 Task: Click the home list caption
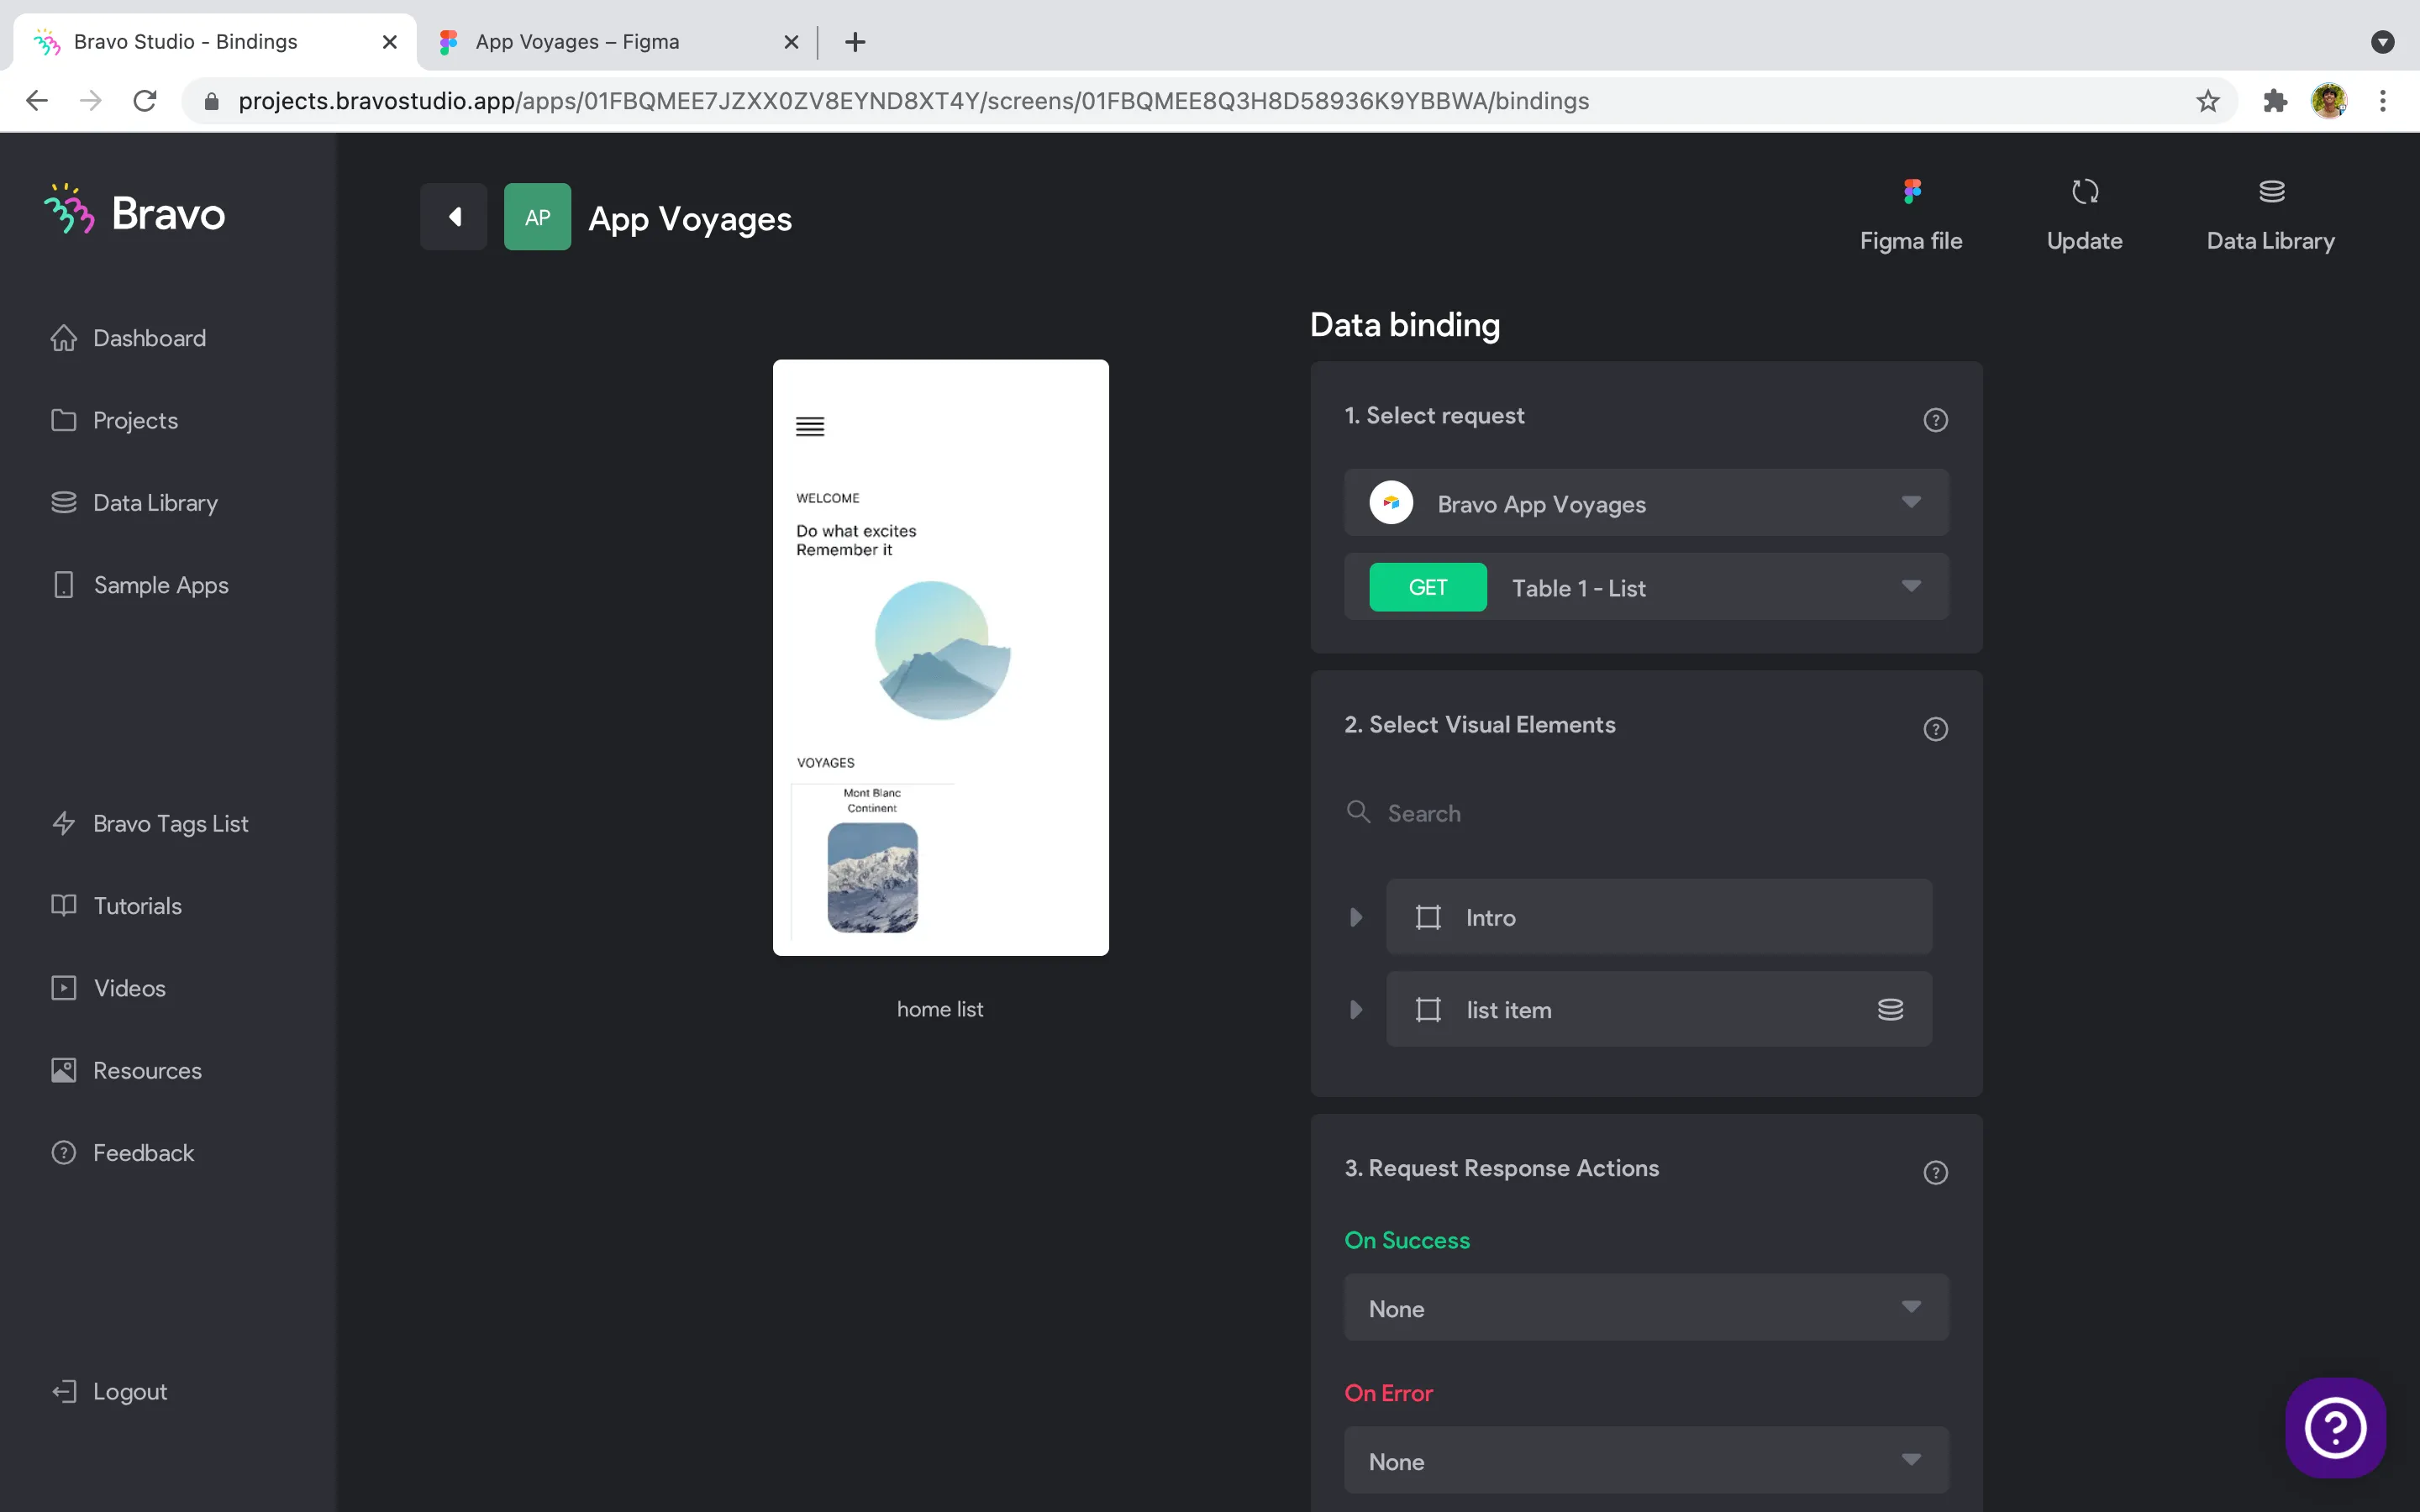pyautogui.click(x=940, y=1009)
